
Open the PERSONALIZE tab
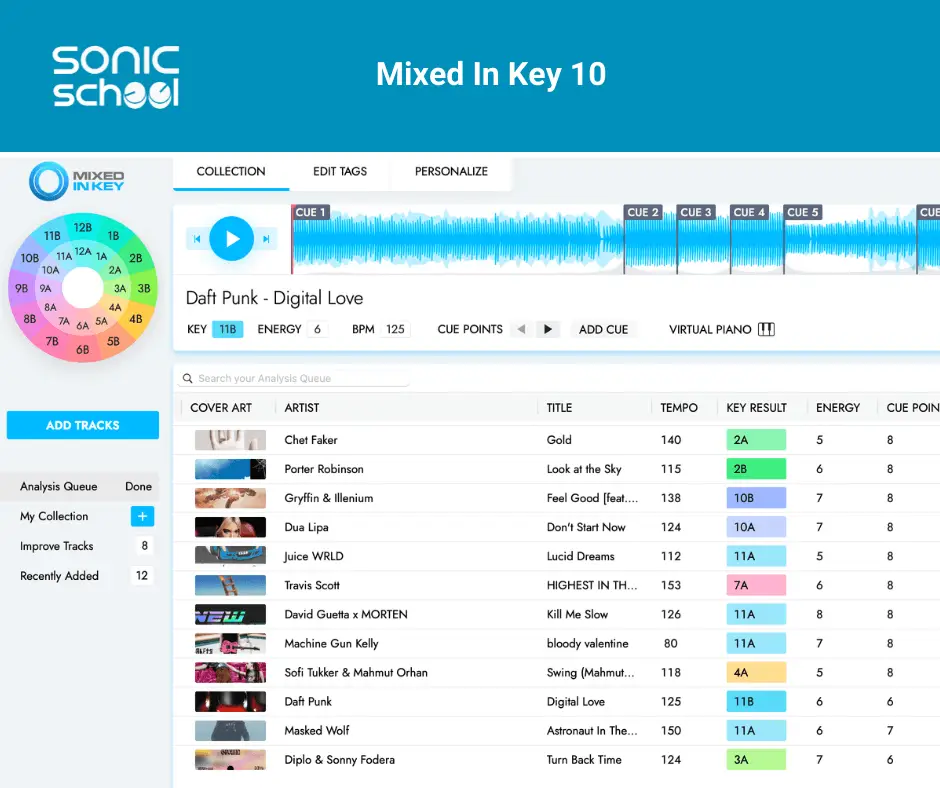point(450,172)
